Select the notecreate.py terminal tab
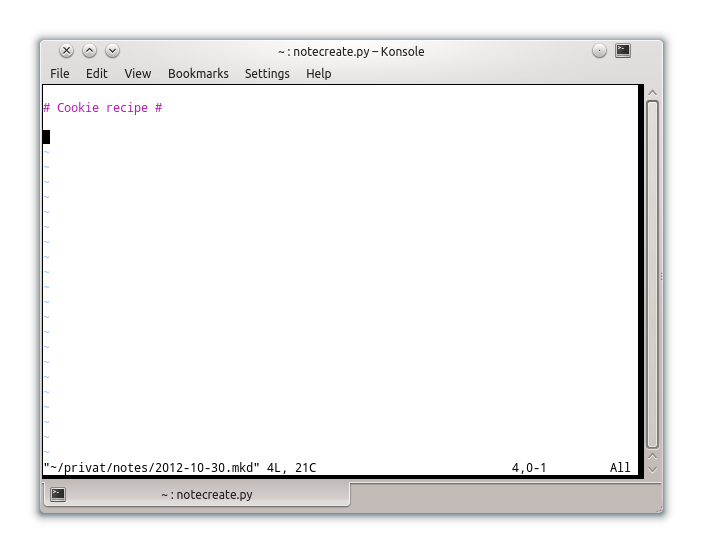This screenshot has width=703, height=553. (196, 494)
